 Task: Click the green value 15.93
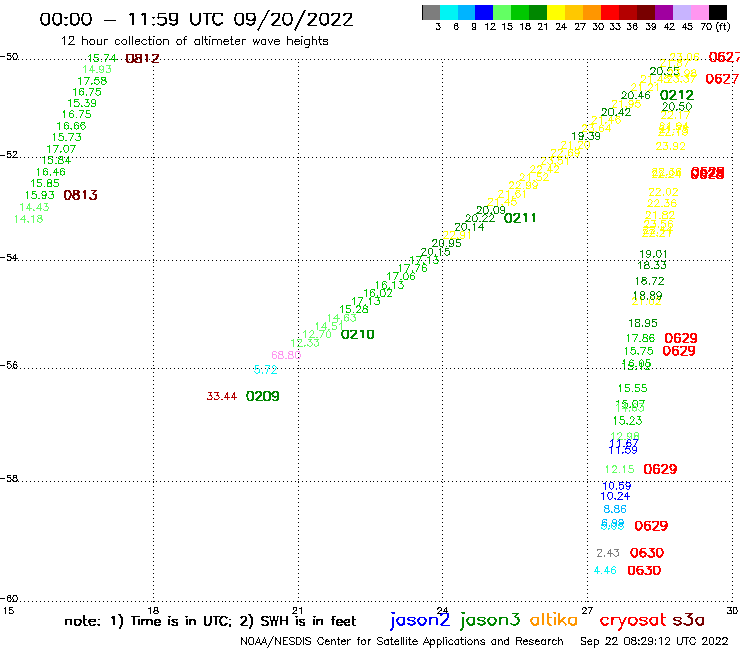pyautogui.click(x=40, y=195)
